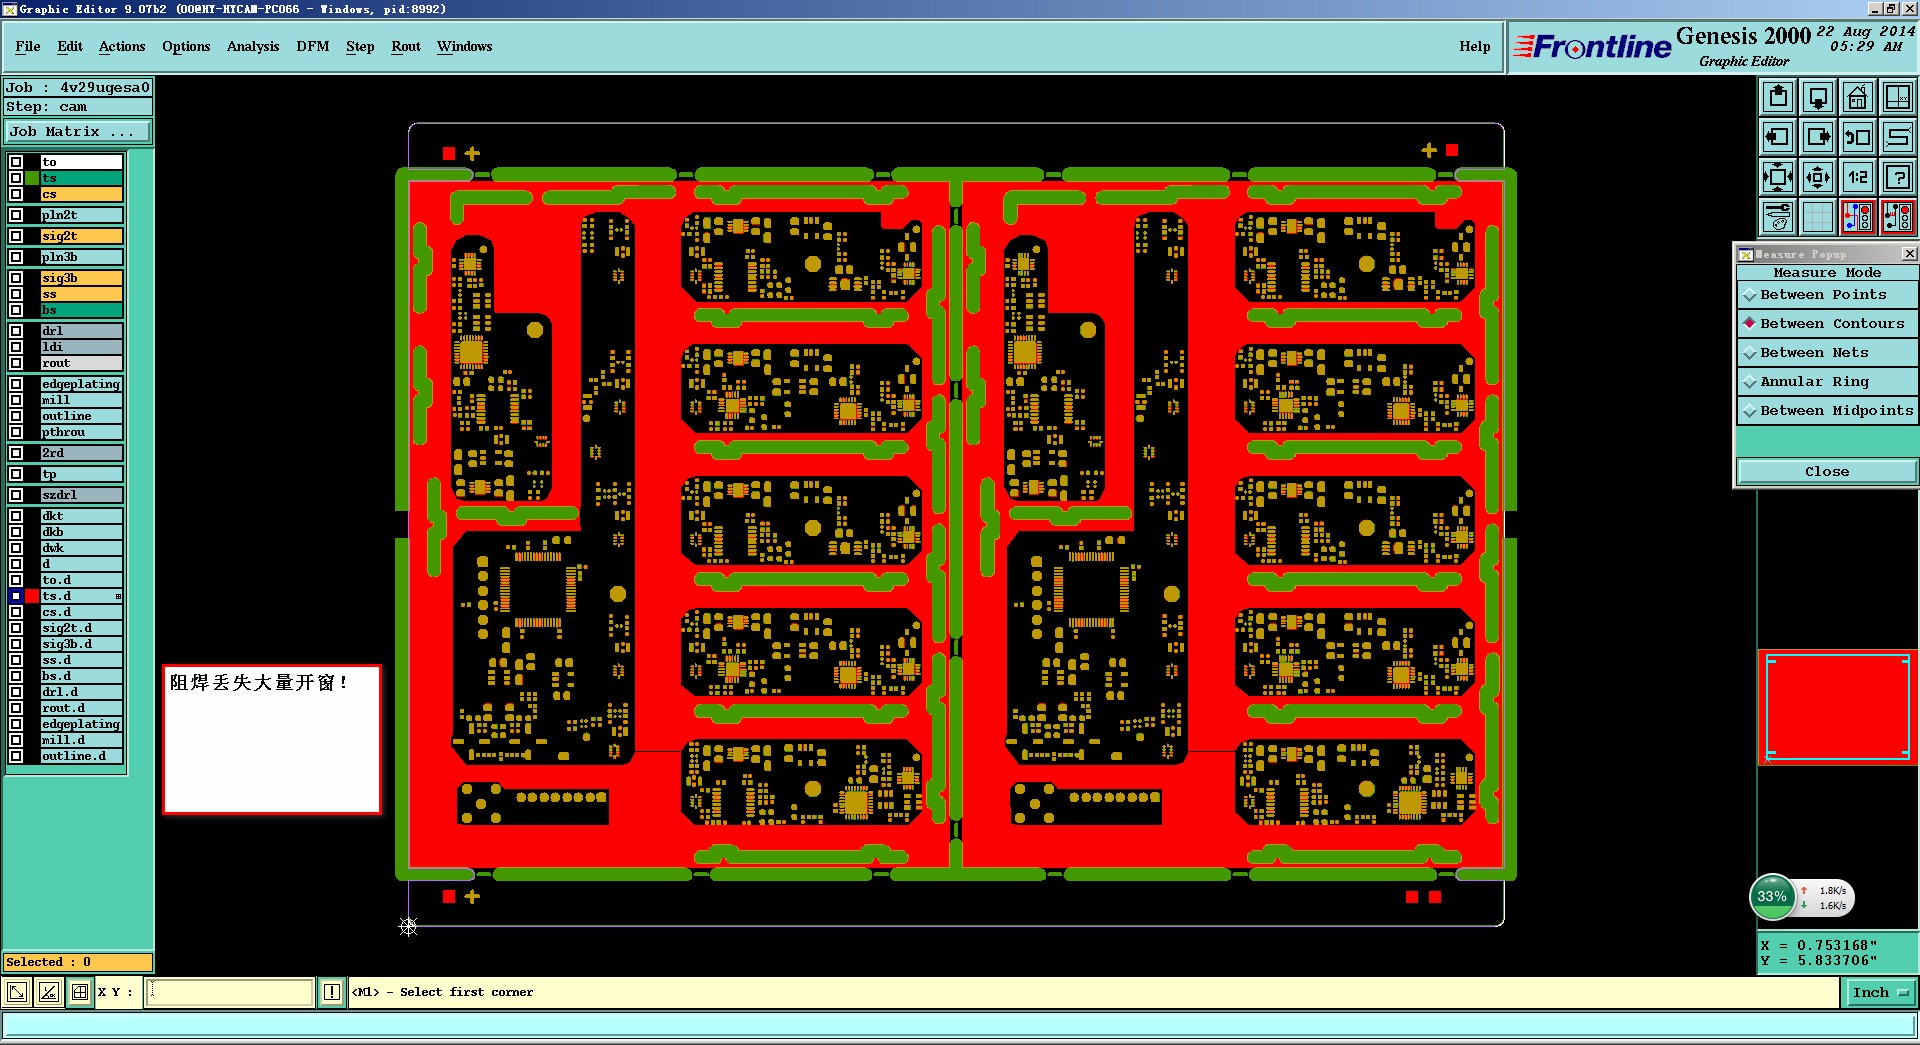The image size is (1920, 1045).
Task: Click the home view icon
Action: tap(1858, 97)
